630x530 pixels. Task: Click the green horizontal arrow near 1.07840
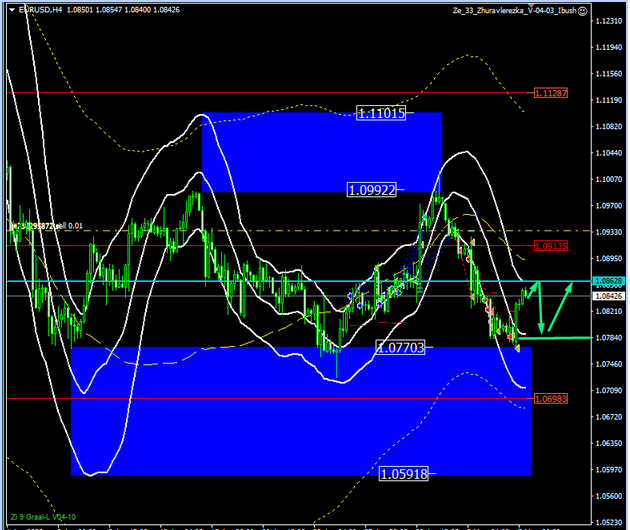[560, 339]
